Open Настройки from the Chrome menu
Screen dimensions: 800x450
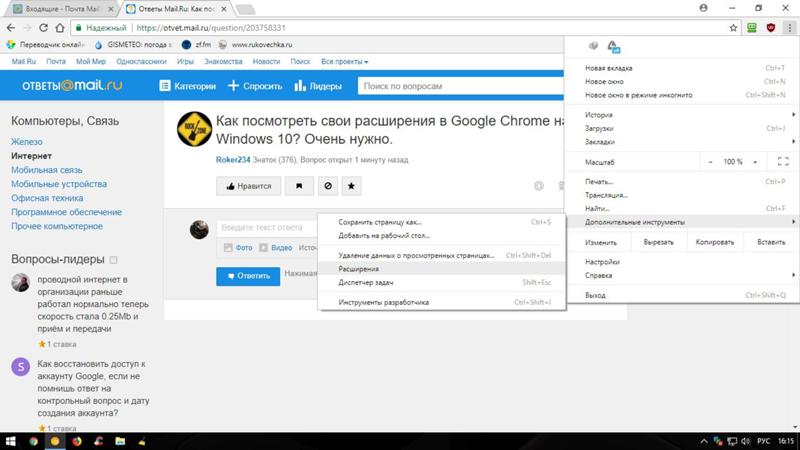point(682,262)
